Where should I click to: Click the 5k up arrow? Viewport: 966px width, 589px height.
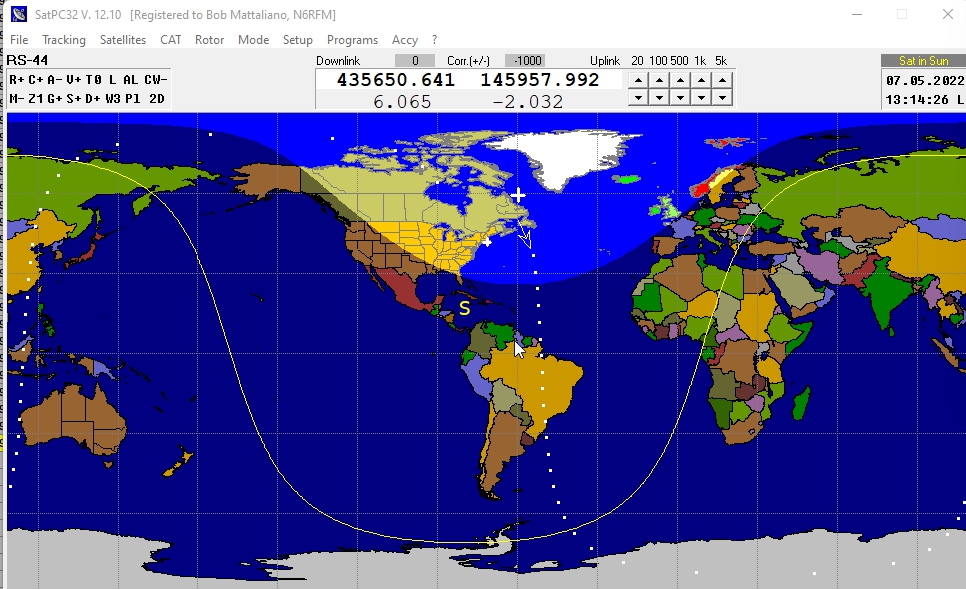tap(722, 81)
